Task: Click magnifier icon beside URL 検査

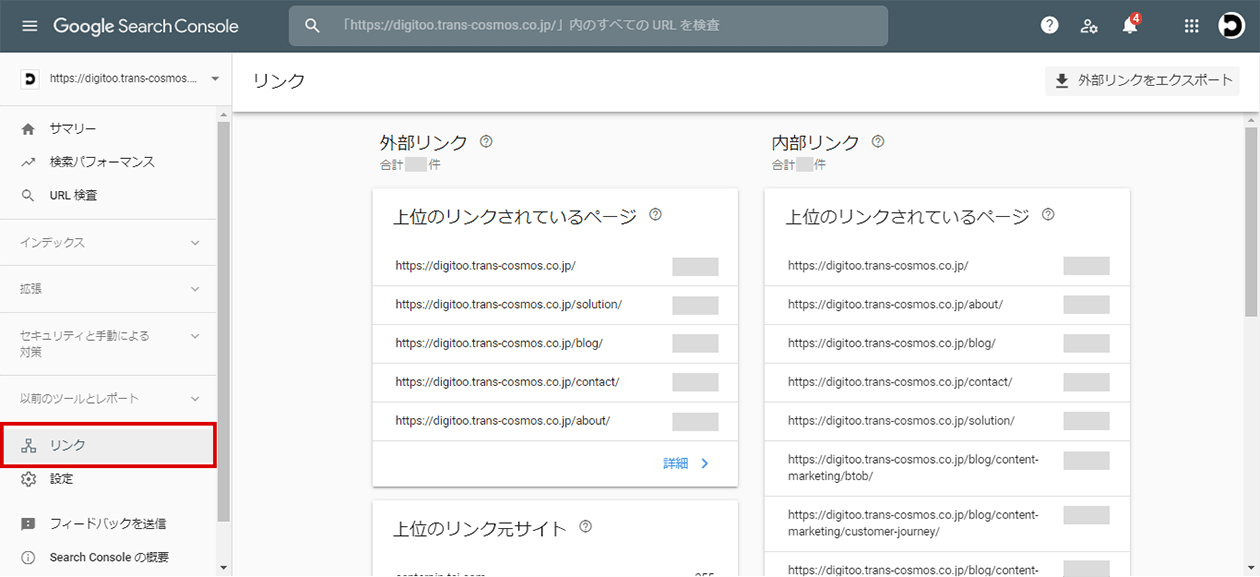Action: tap(28, 196)
